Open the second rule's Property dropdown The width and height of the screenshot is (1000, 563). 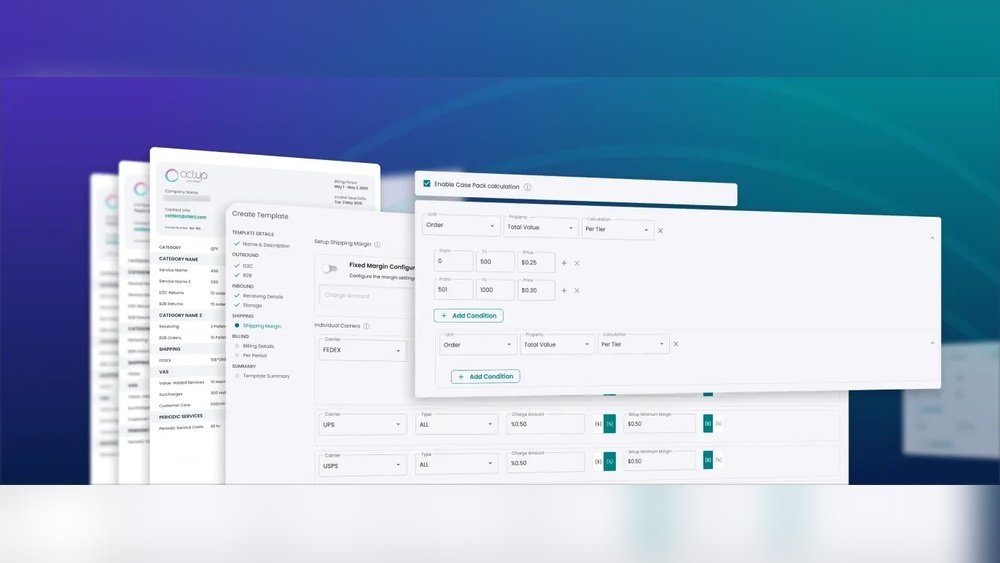557,344
